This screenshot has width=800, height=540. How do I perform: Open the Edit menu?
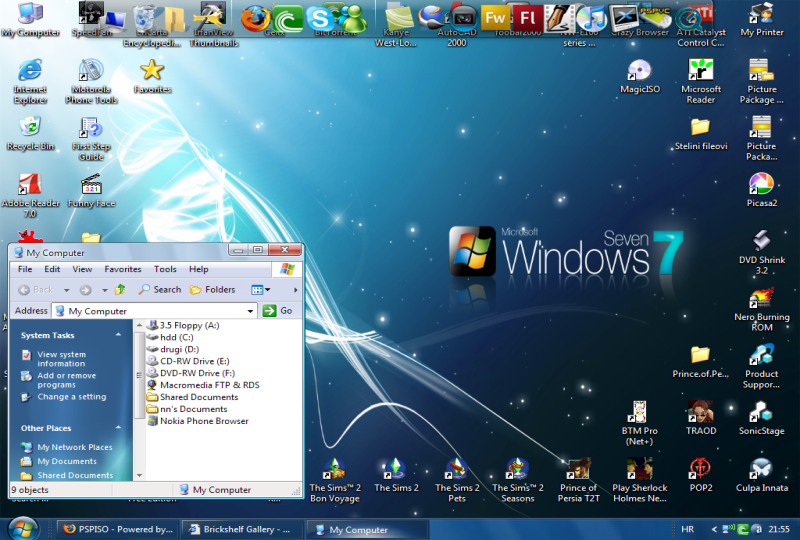(52, 269)
